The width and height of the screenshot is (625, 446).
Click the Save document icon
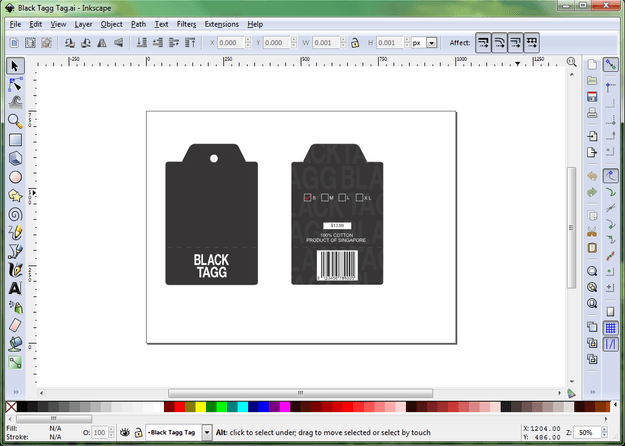pos(592,97)
